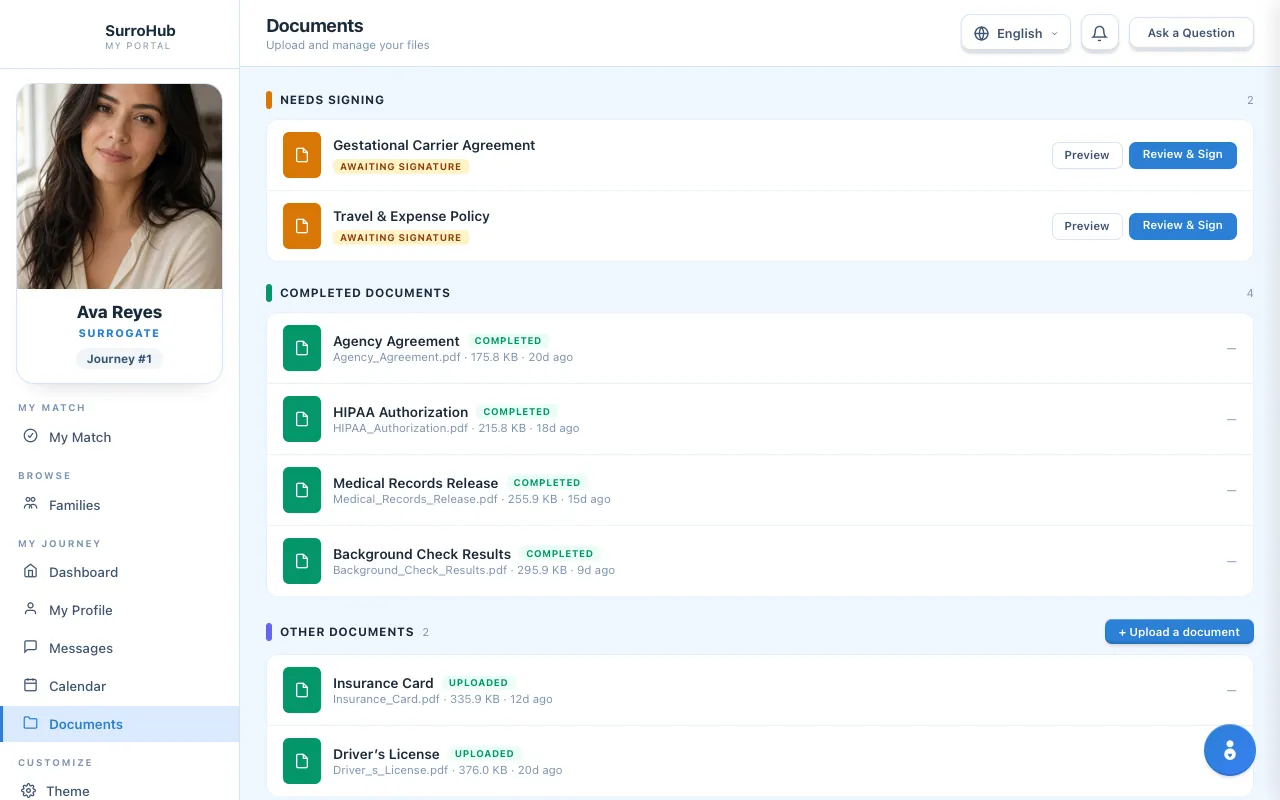
Task: Click the Families people icon in the sidebar
Action: tap(30, 504)
